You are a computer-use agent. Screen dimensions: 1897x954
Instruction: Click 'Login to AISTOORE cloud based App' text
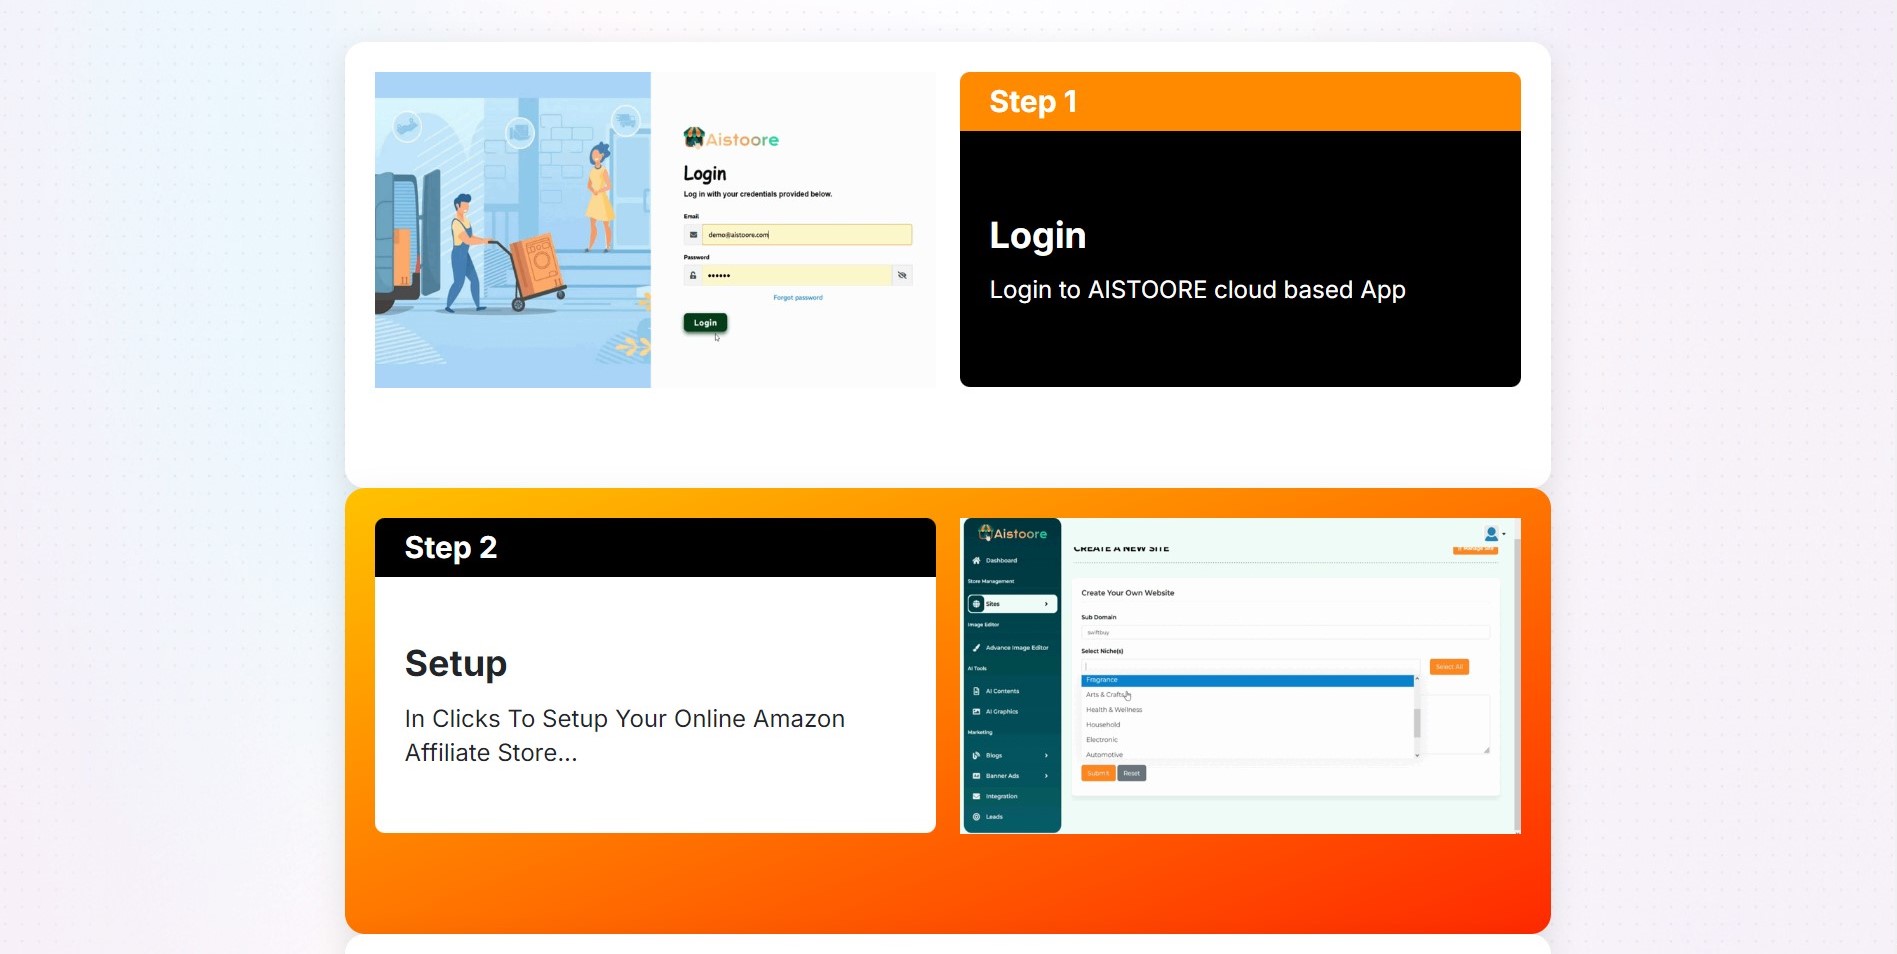coord(1197,290)
